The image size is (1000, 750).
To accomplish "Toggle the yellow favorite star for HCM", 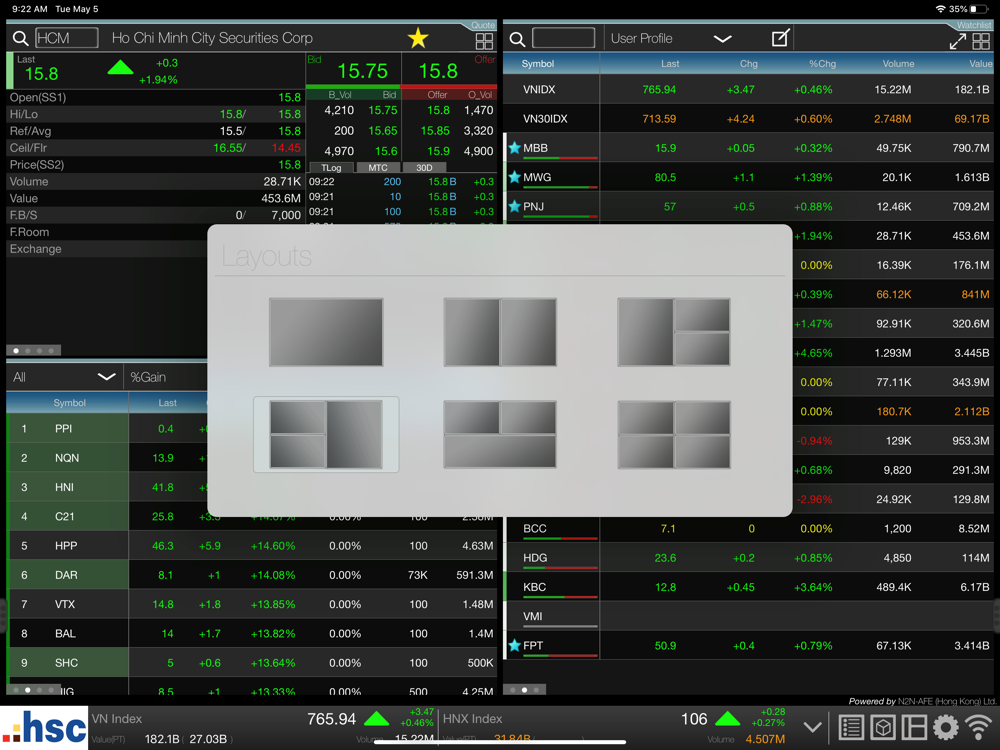I will (x=418, y=38).
